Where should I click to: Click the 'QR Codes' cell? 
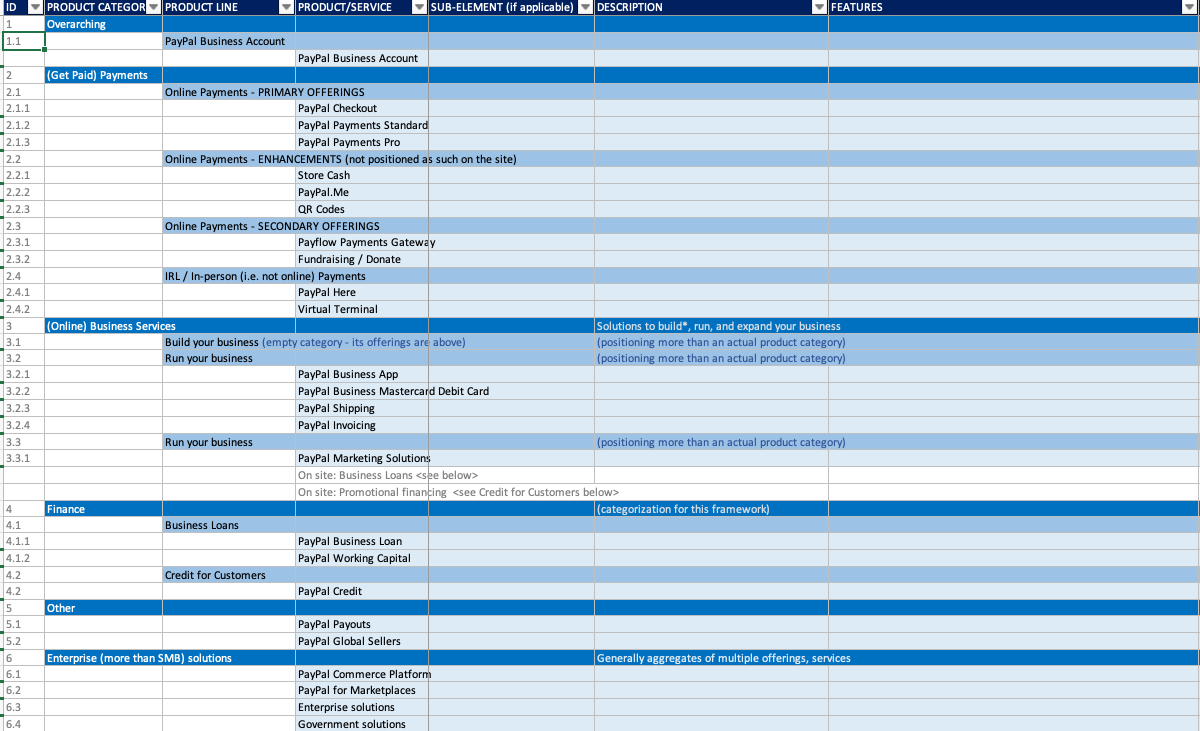point(362,209)
